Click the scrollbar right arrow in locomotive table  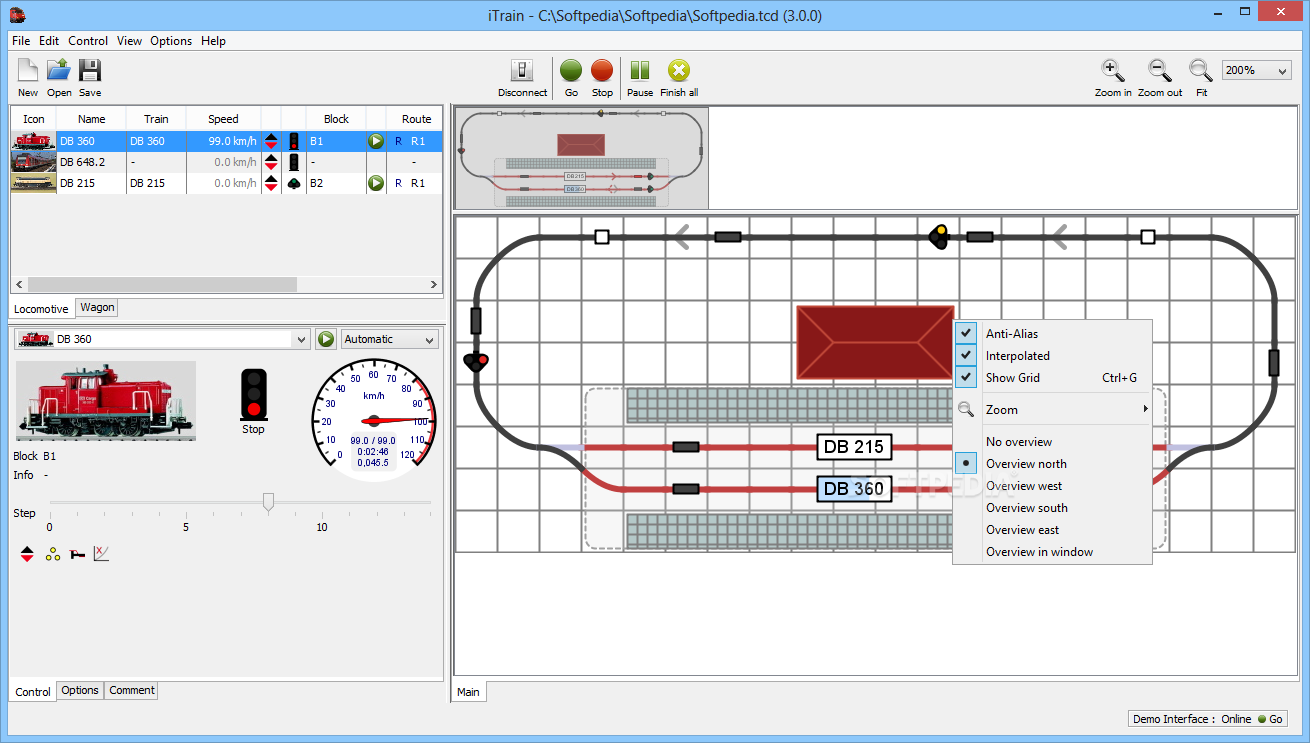click(x=434, y=285)
